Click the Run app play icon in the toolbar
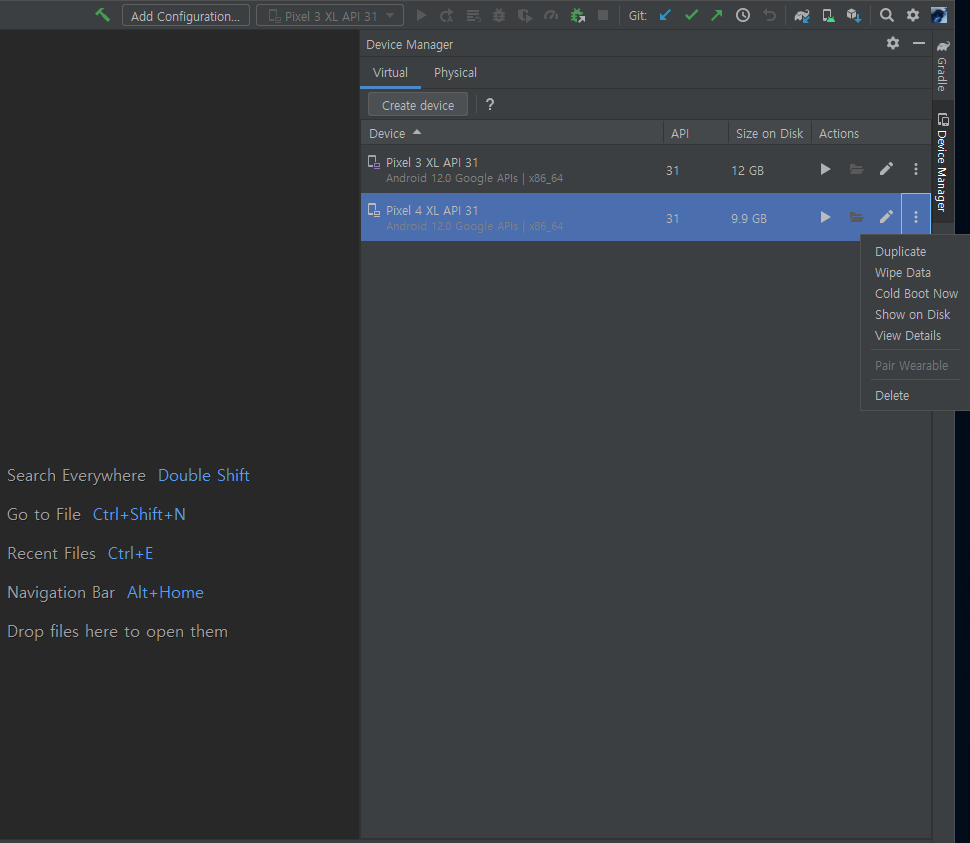 point(421,15)
